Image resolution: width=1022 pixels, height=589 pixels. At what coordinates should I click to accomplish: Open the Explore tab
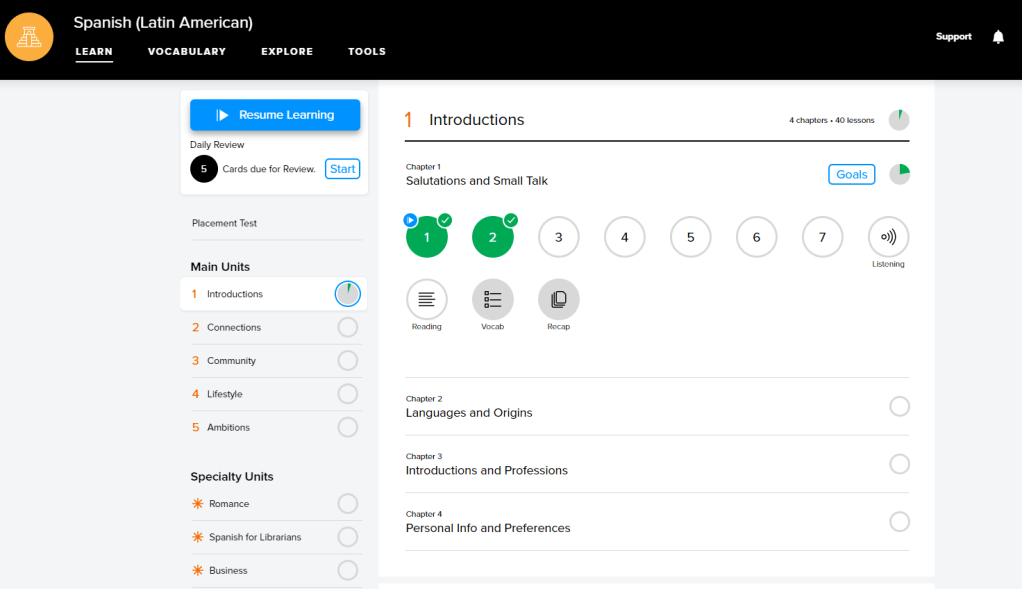pyautogui.click(x=287, y=52)
